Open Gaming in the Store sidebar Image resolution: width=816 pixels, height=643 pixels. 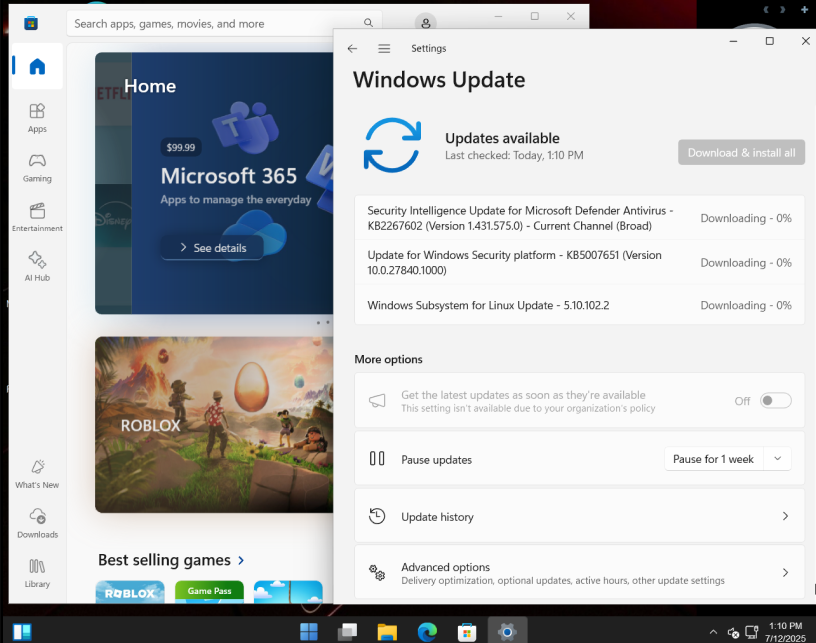(x=37, y=168)
